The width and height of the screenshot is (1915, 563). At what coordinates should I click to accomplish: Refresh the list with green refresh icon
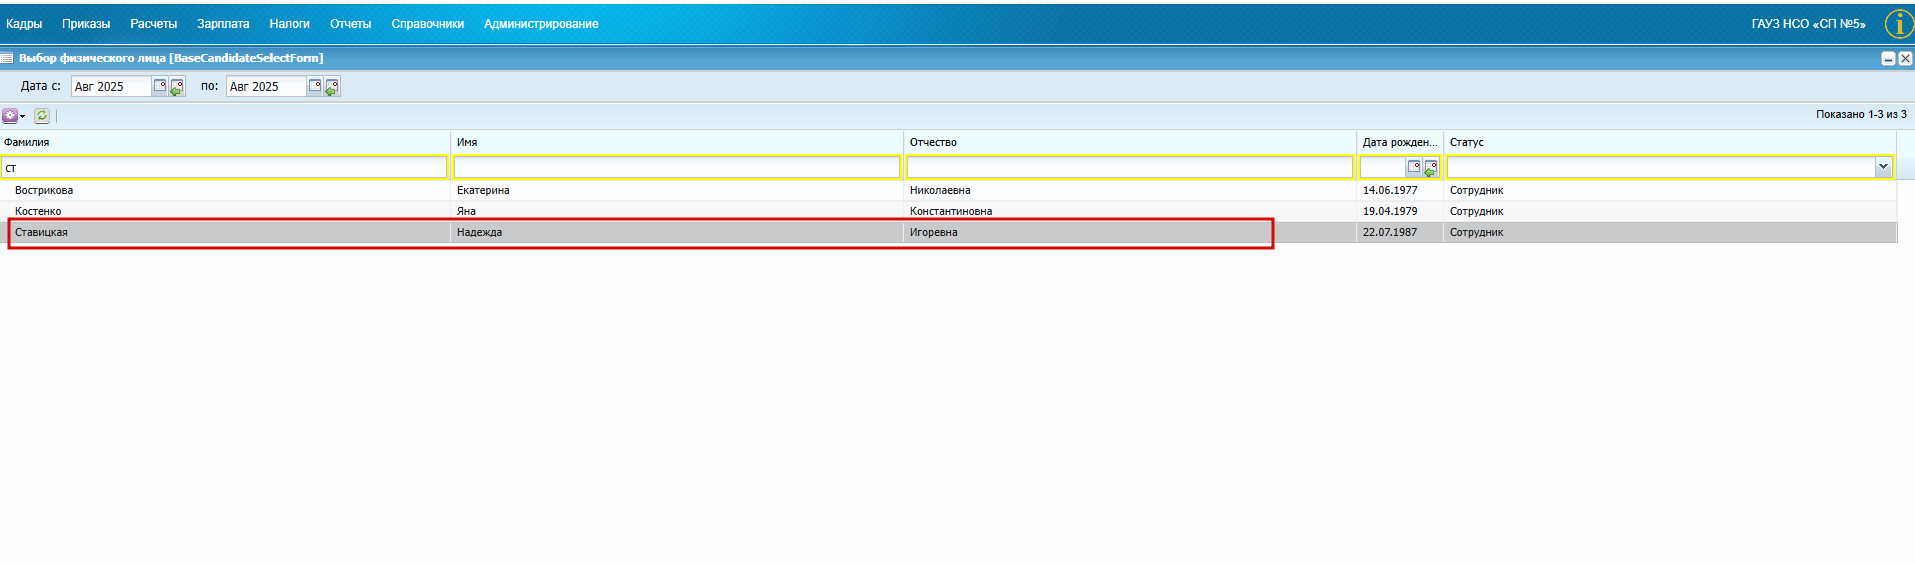click(x=42, y=116)
